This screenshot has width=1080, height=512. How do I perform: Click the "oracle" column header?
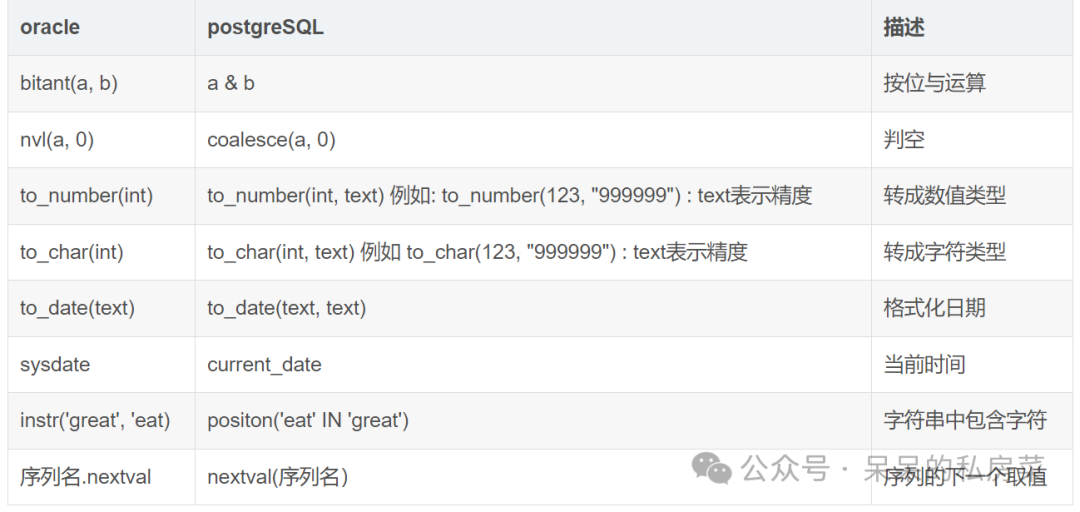point(50,28)
